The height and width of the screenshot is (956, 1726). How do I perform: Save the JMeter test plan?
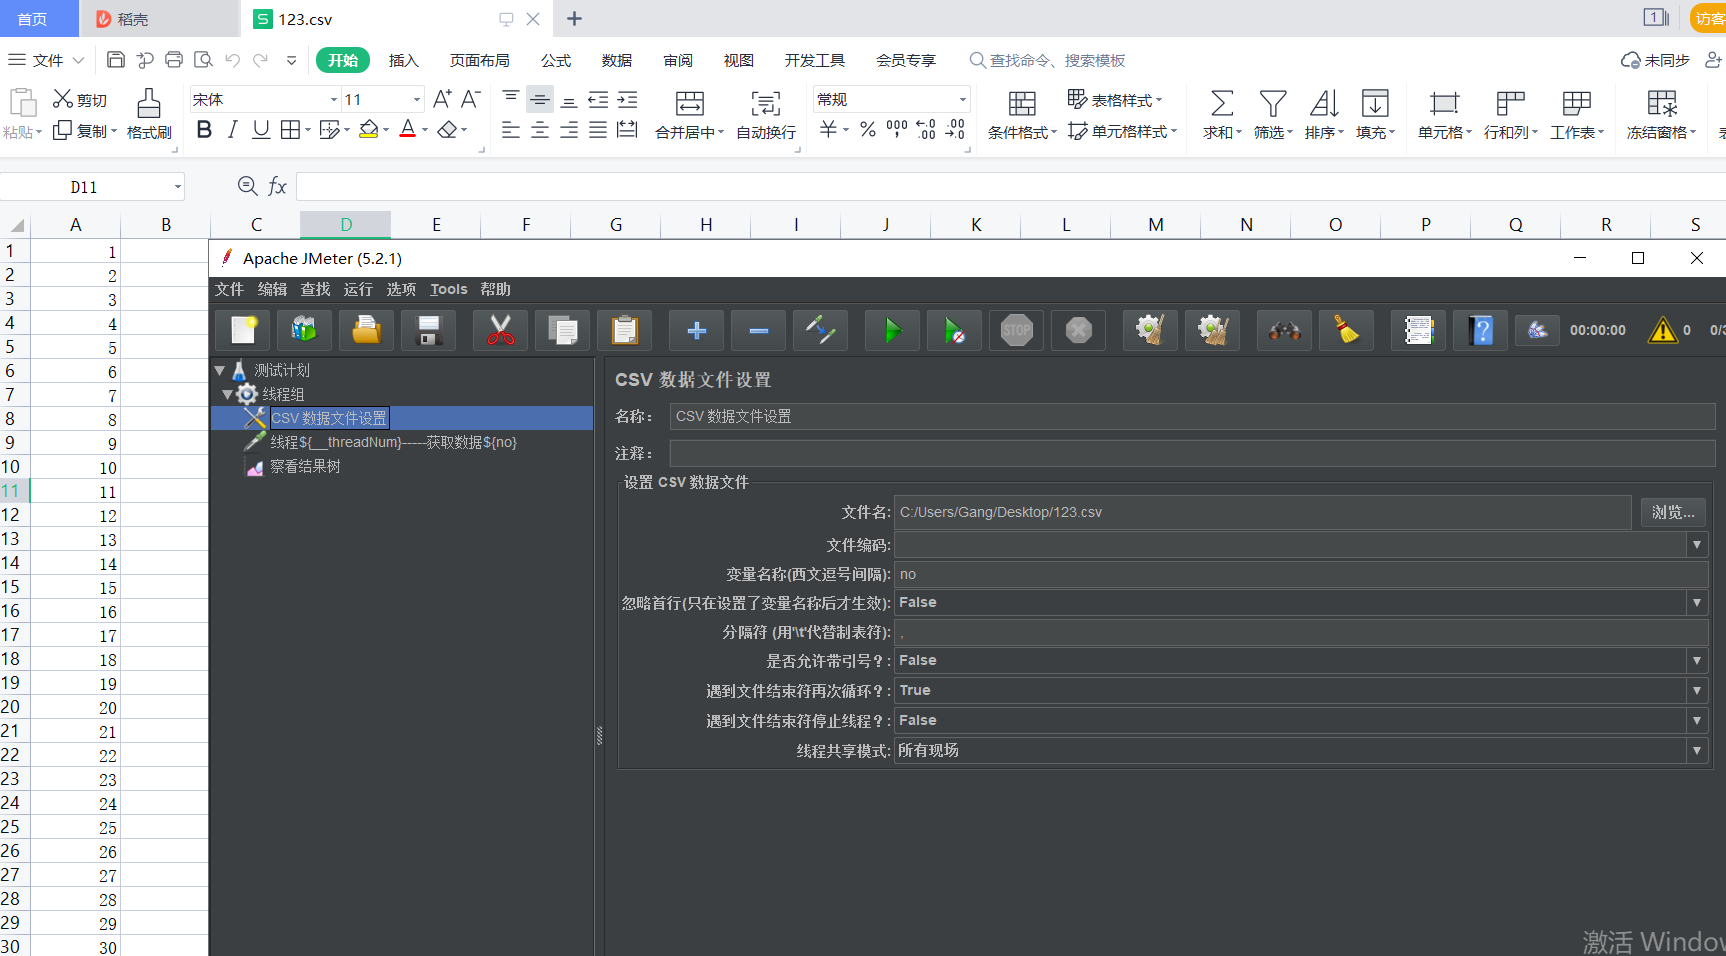428,330
